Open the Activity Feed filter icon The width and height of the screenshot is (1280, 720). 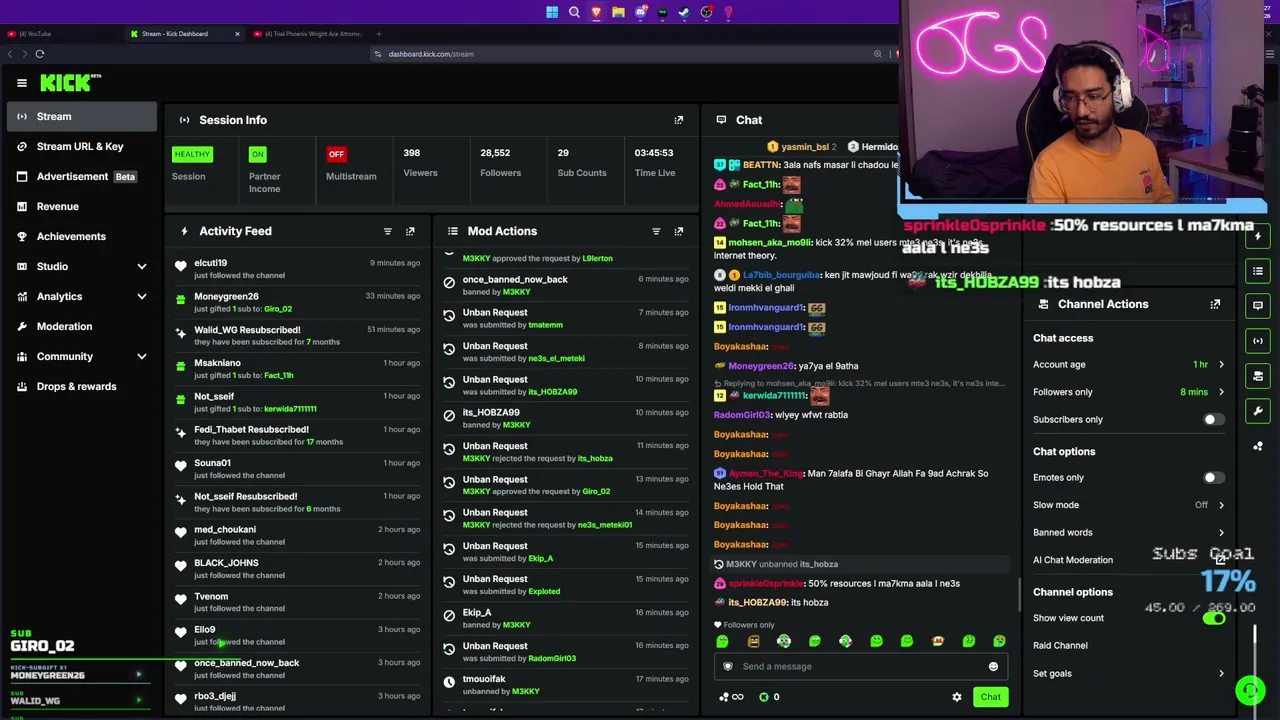[387, 231]
